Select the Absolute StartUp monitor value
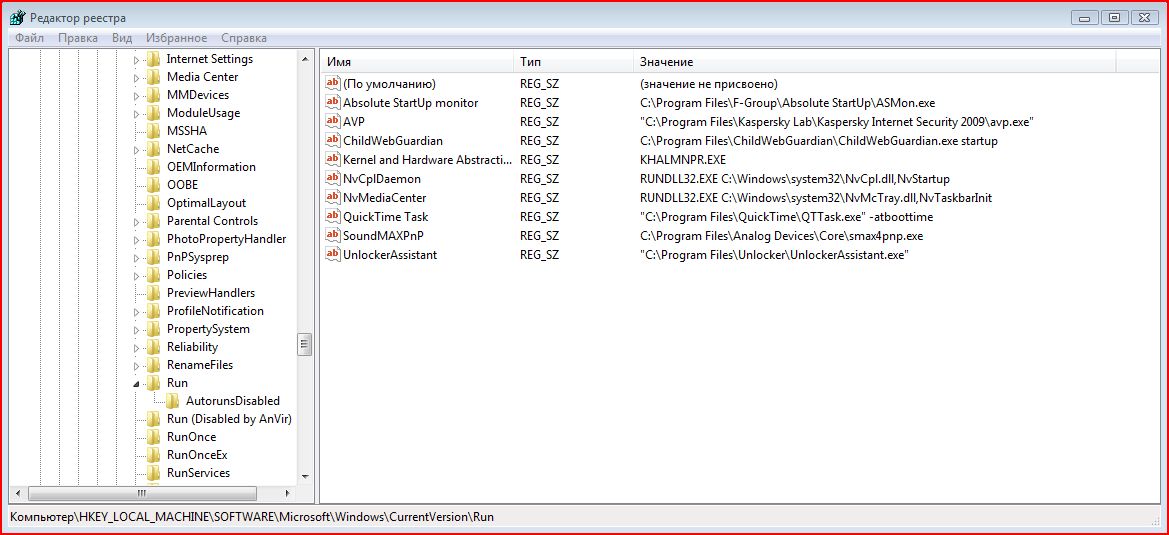Viewport: 1169px width, 535px height. [410, 102]
